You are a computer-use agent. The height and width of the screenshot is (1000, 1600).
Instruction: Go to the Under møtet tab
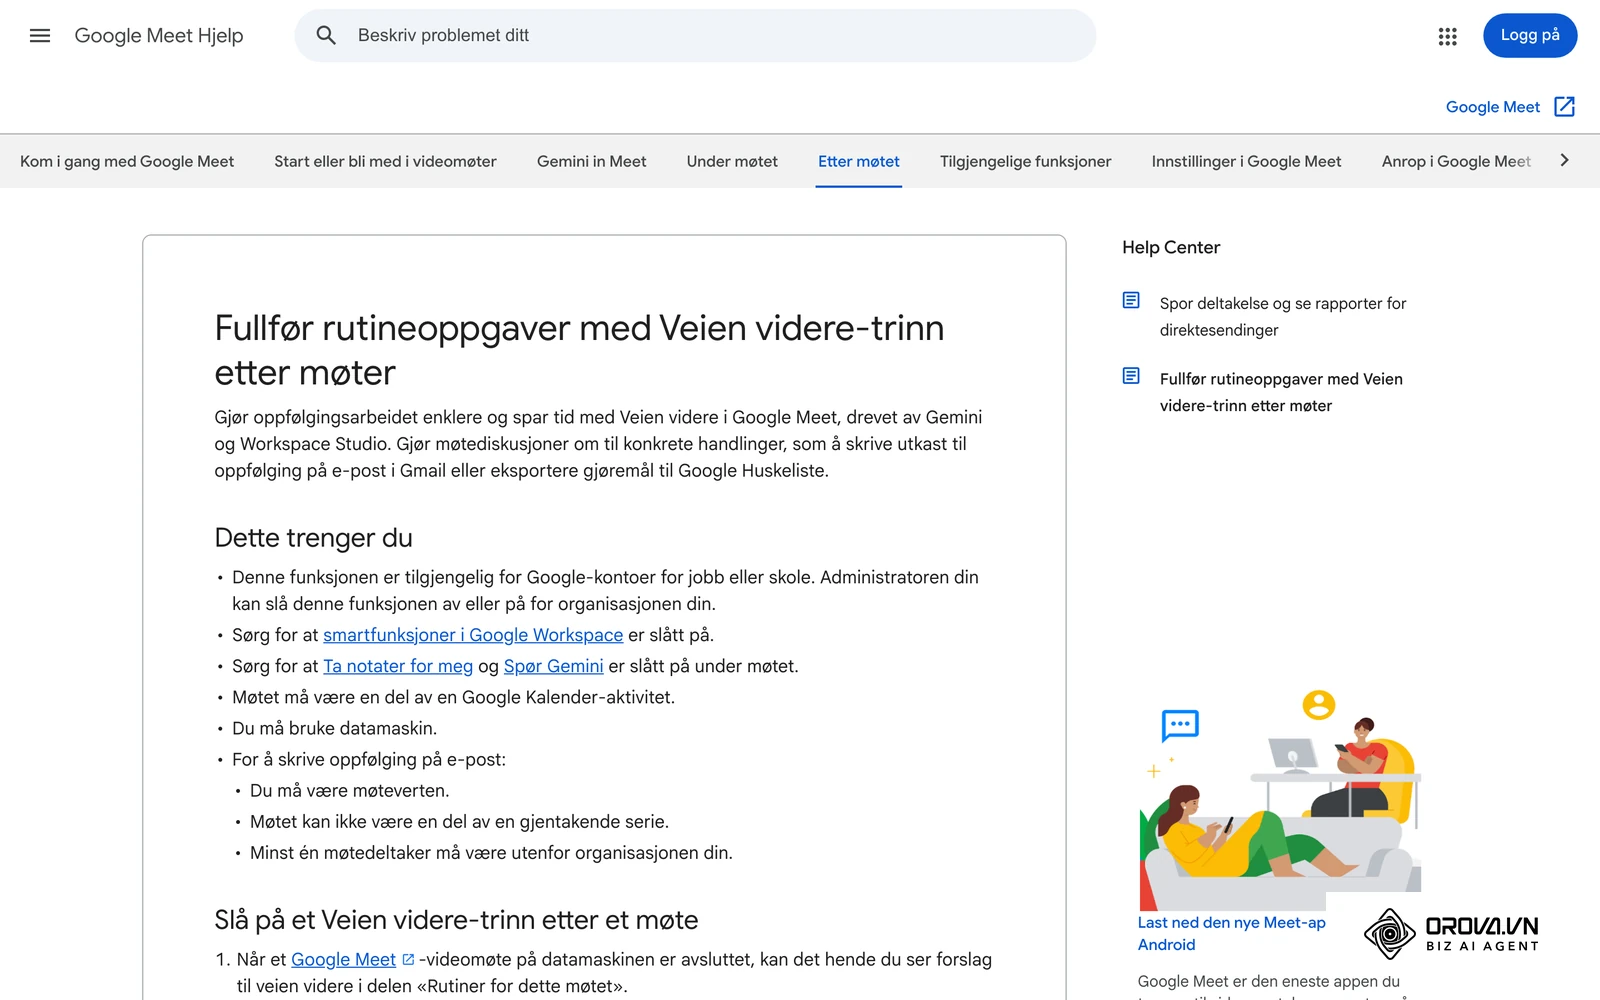coord(732,161)
